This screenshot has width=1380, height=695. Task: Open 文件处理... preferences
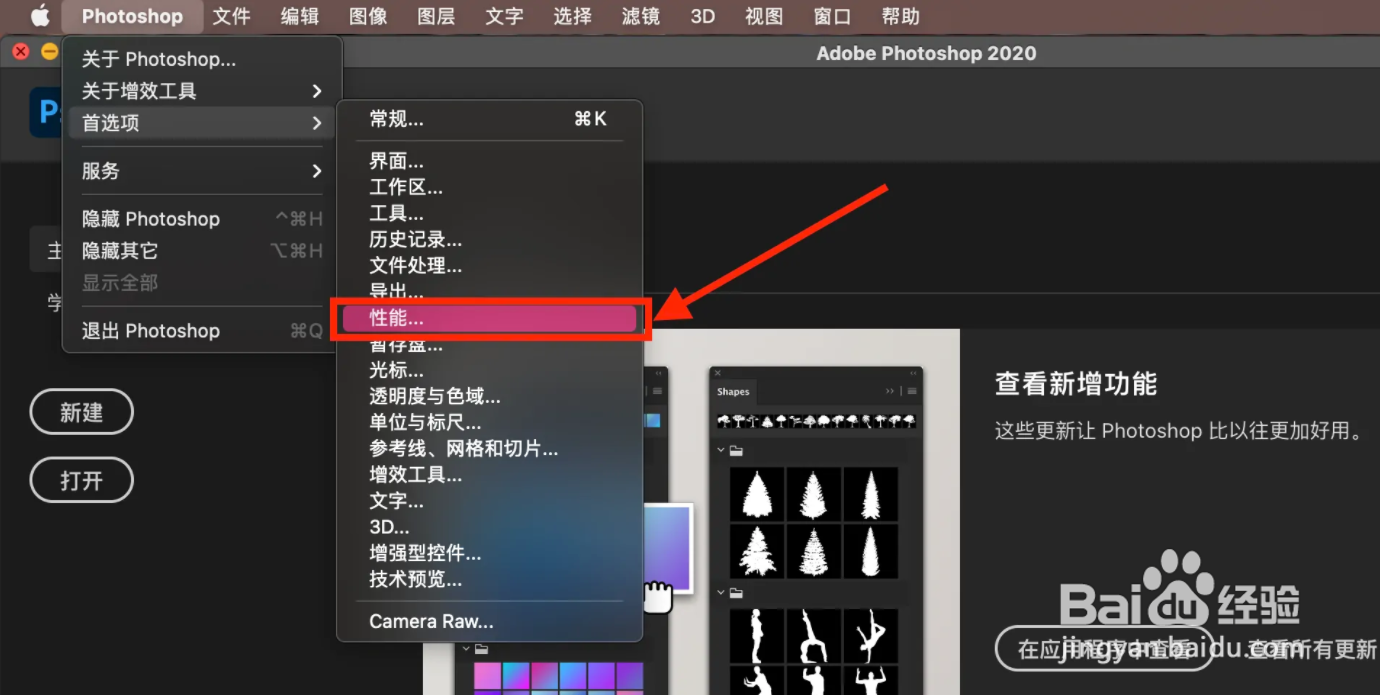coord(489,266)
